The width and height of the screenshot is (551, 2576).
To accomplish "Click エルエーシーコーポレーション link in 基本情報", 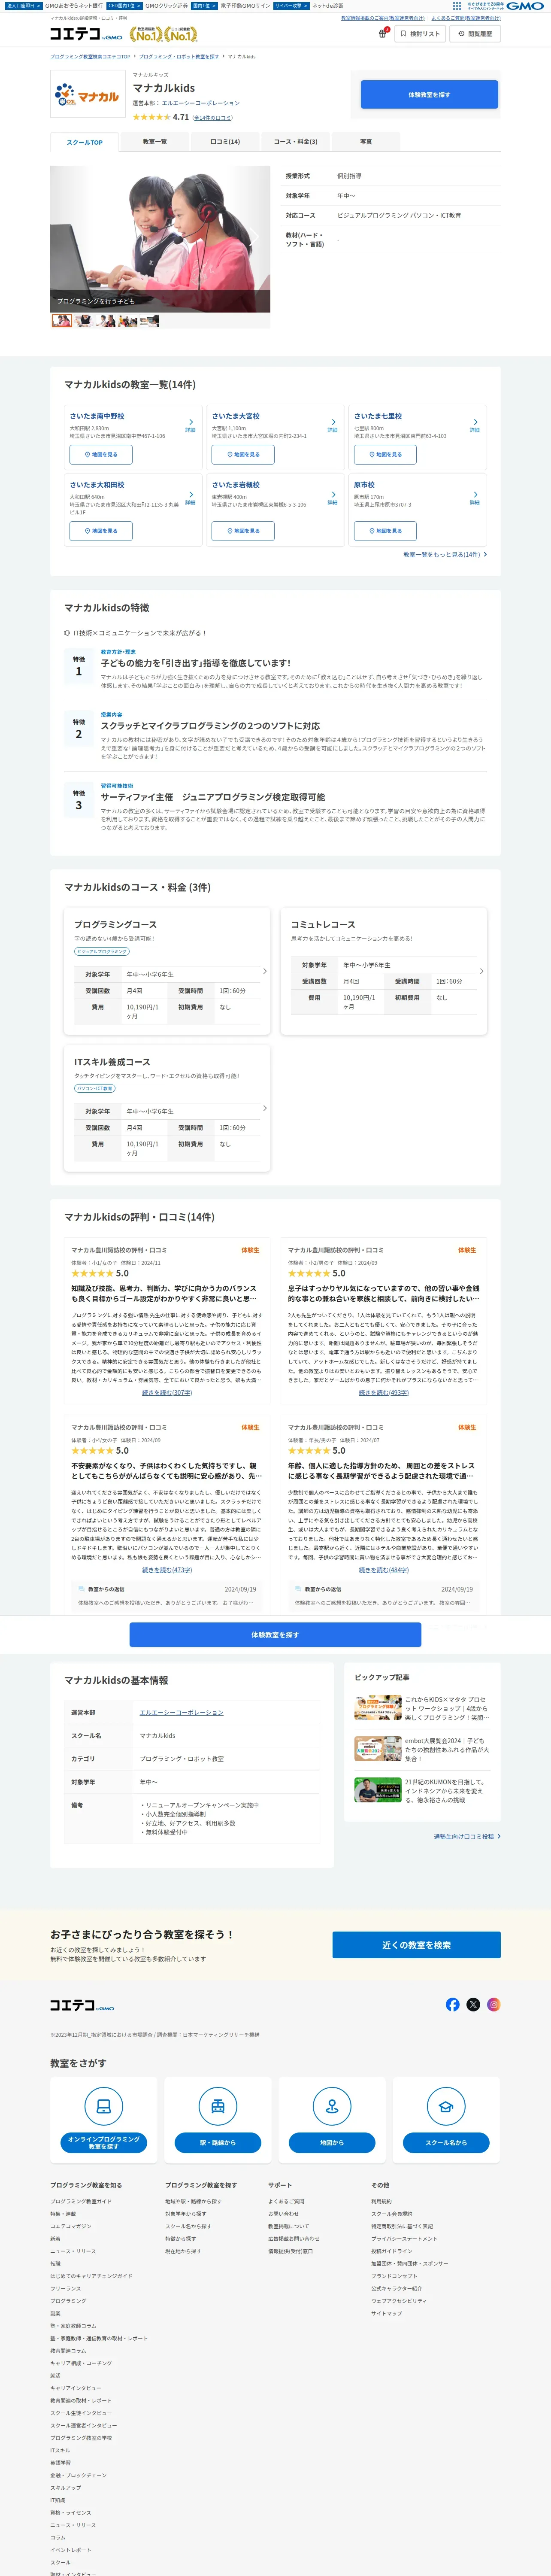I will click(181, 1713).
